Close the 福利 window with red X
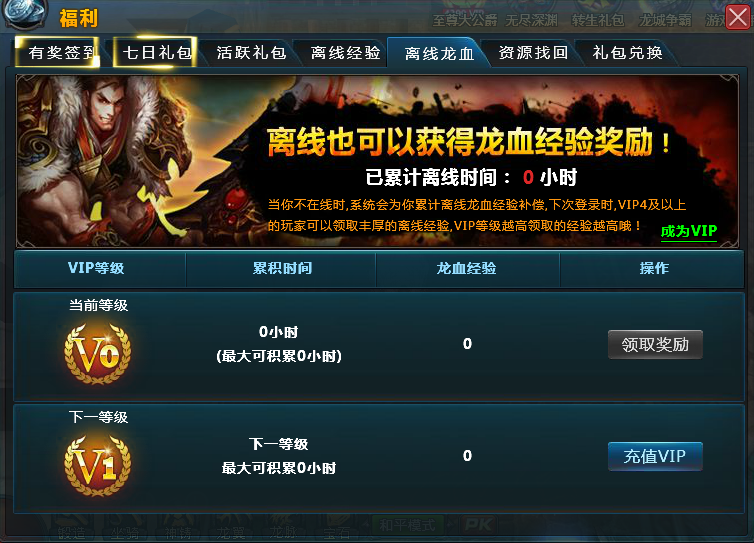754x543 pixels. pyautogui.click(x=738, y=17)
